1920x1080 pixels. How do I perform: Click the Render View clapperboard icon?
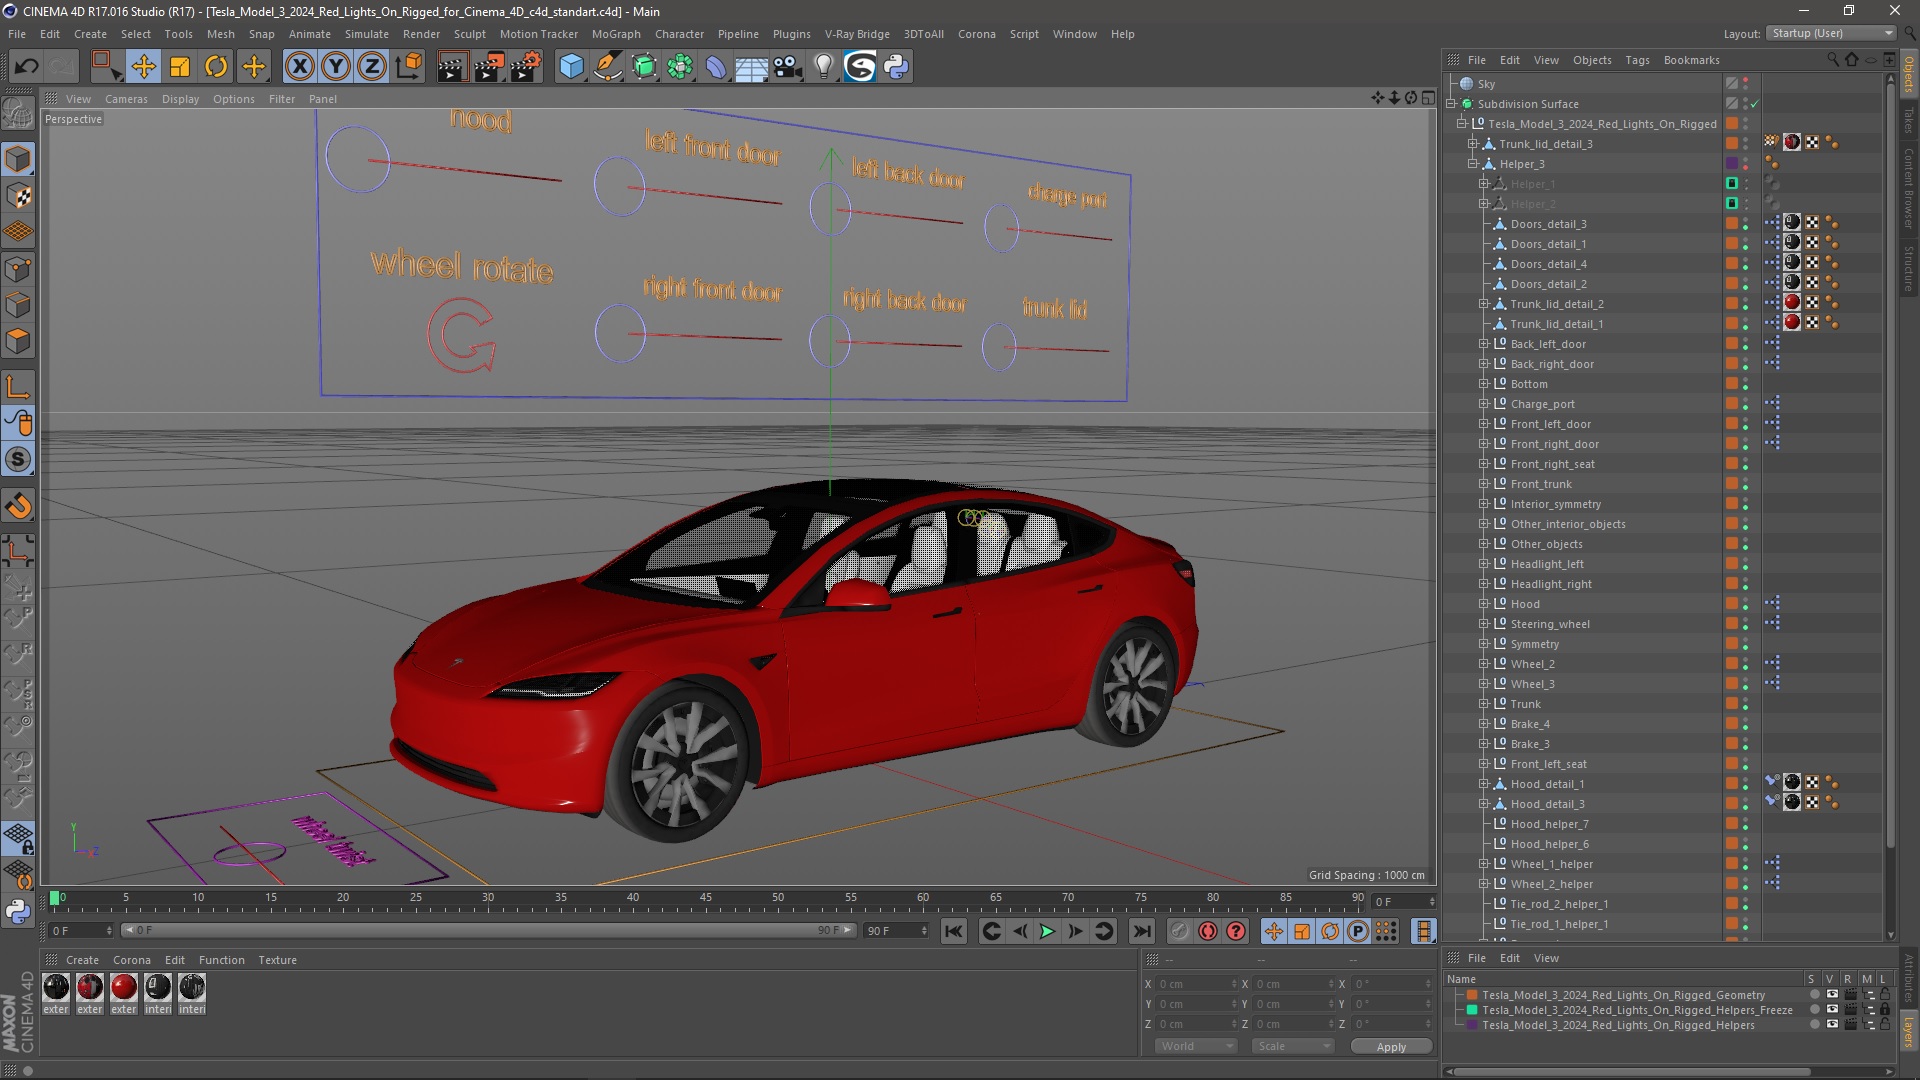pos(452,67)
